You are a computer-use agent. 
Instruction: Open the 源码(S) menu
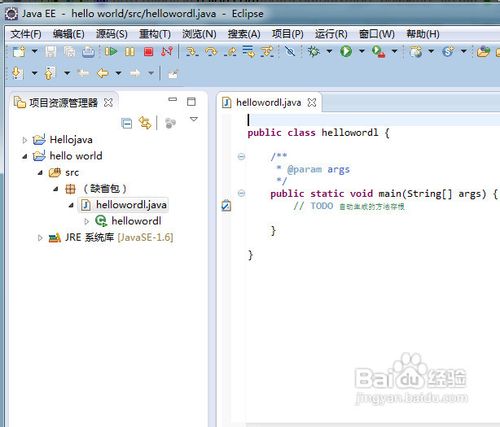coord(112,34)
